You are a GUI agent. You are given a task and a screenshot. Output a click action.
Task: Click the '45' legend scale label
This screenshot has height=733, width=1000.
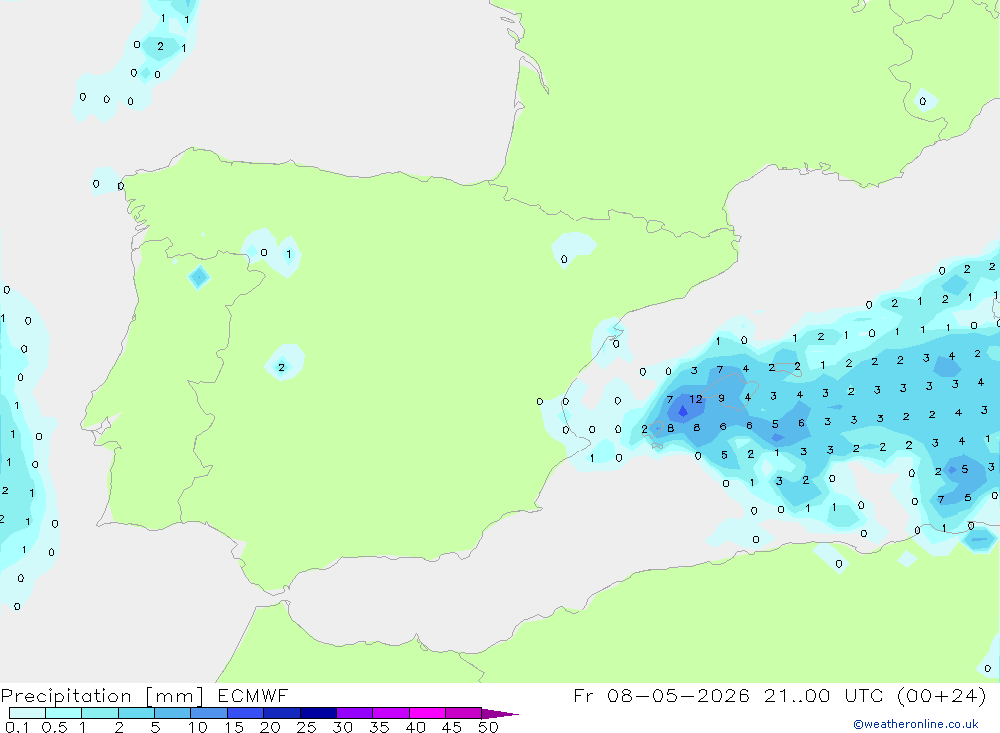[x=452, y=727]
